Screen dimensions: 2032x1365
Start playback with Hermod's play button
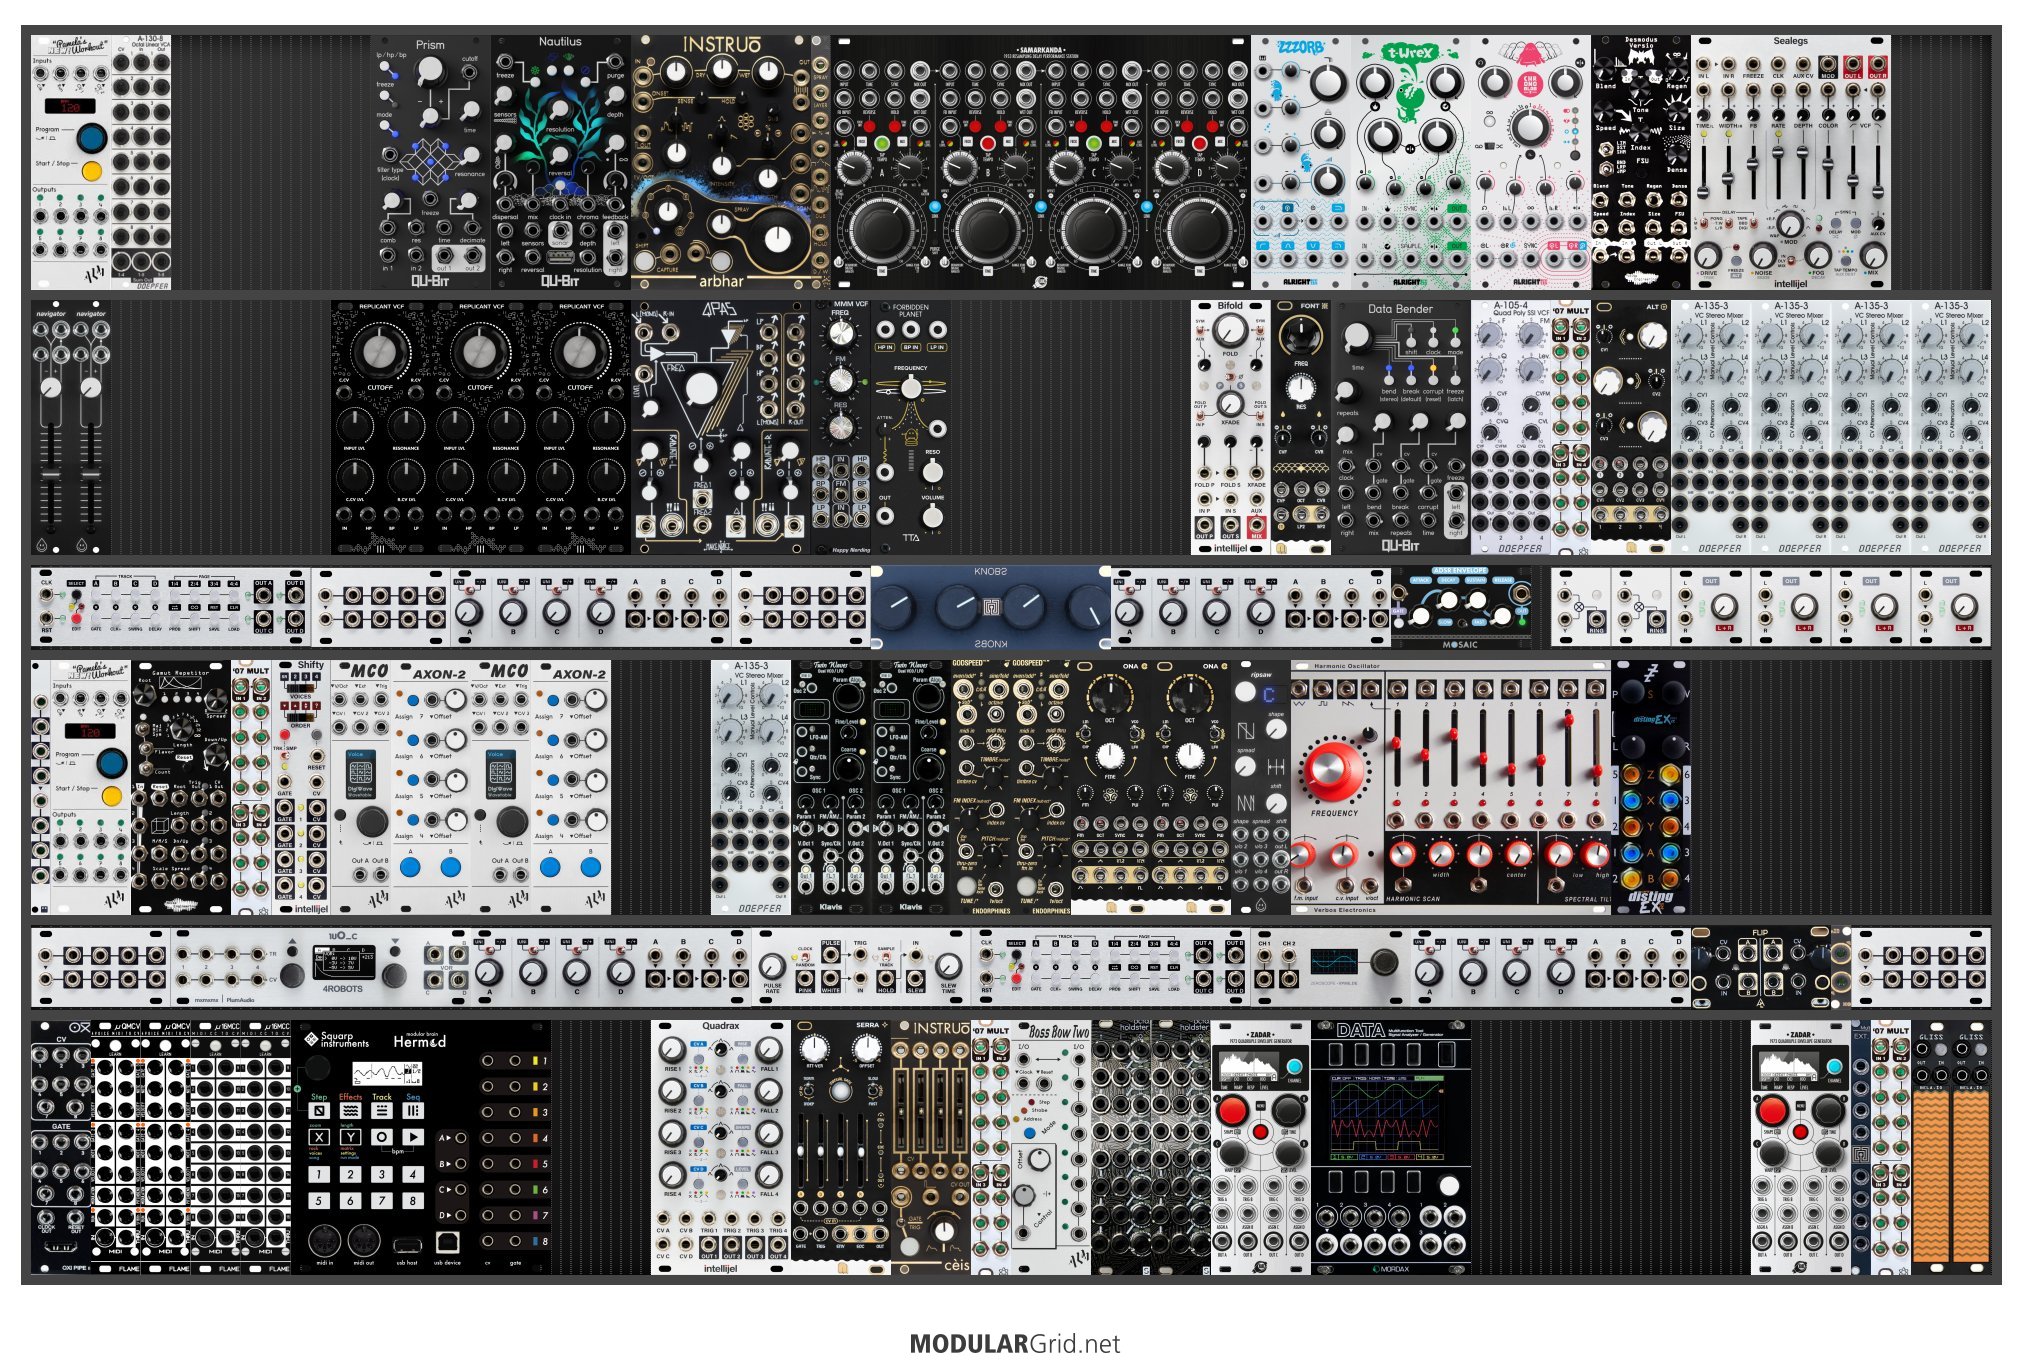(x=413, y=1137)
